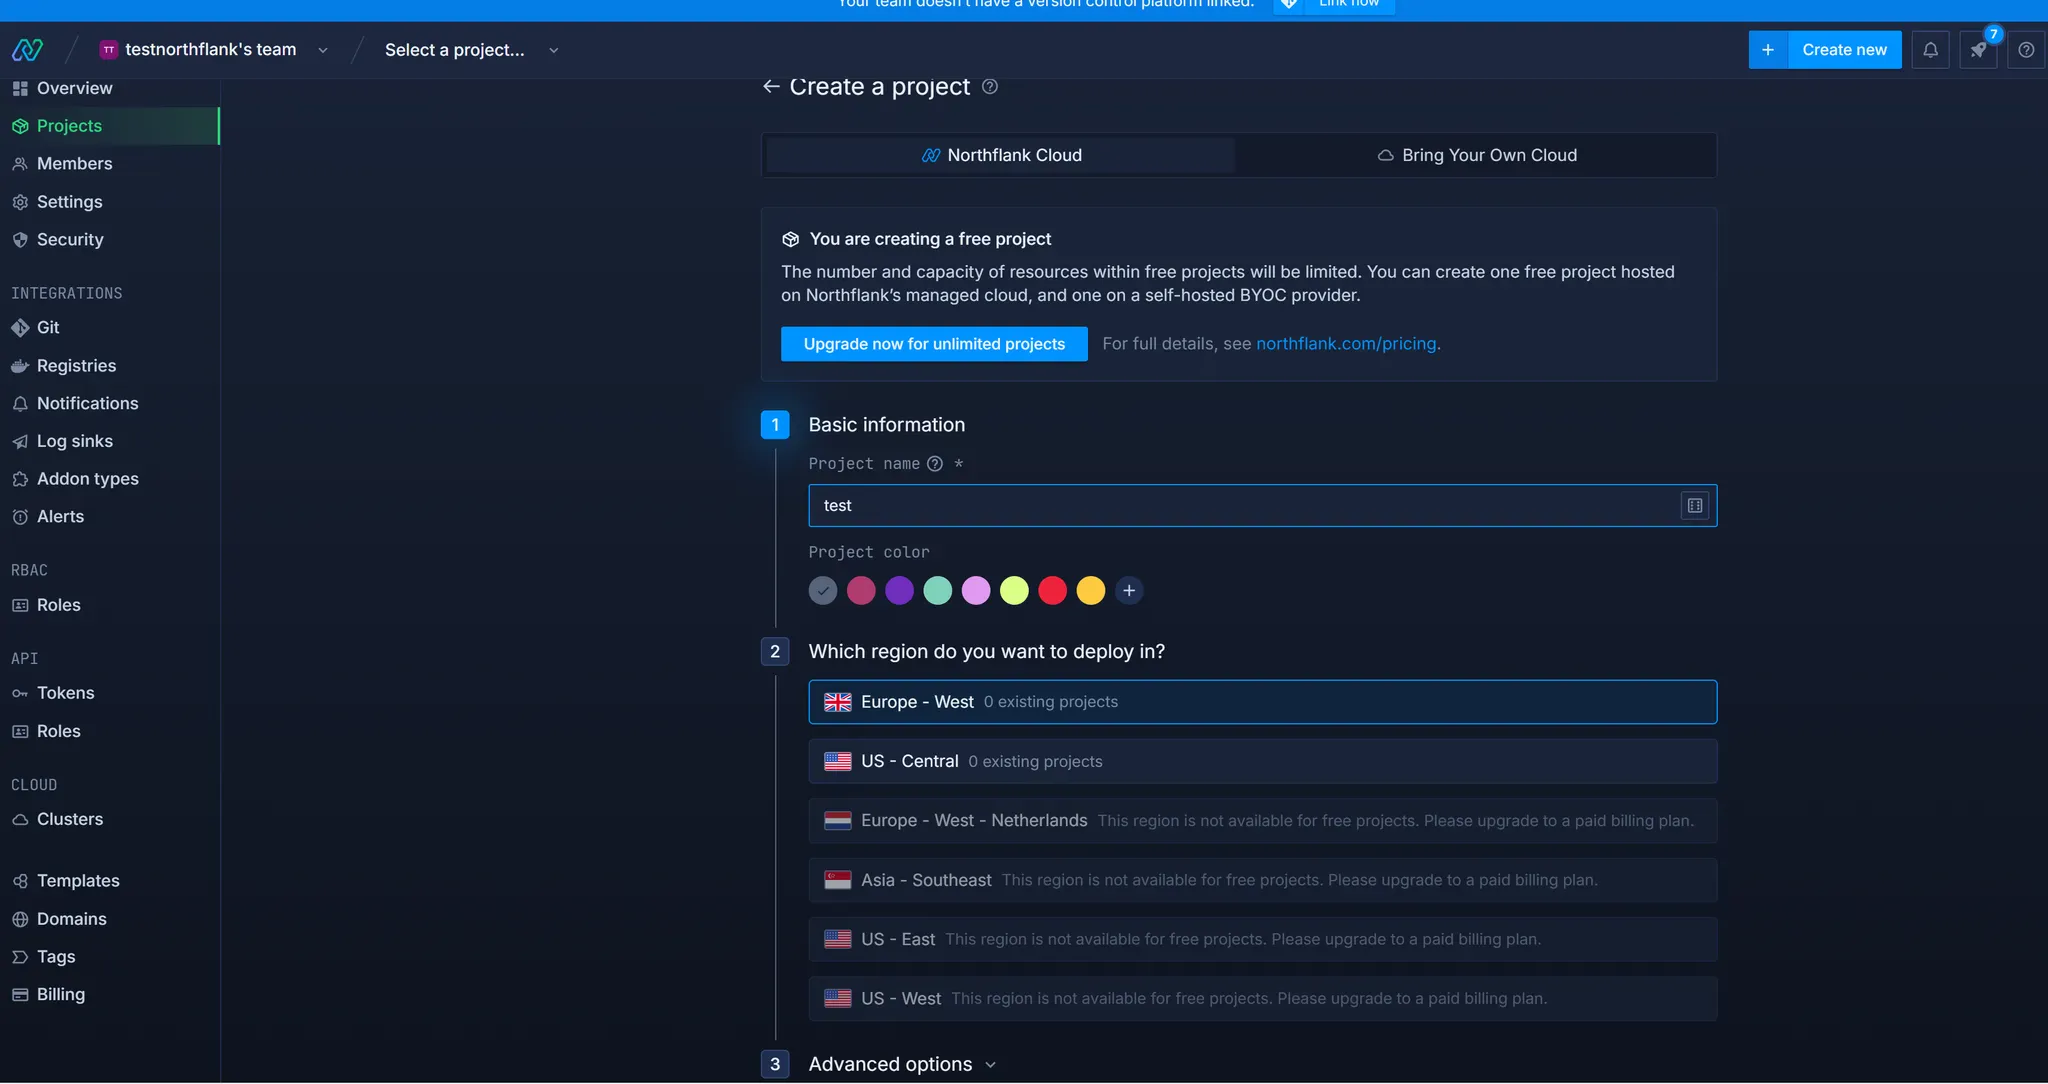Click the Tags icon in sidebar
This screenshot has width=2048, height=1084.
[x=20, y=957]
